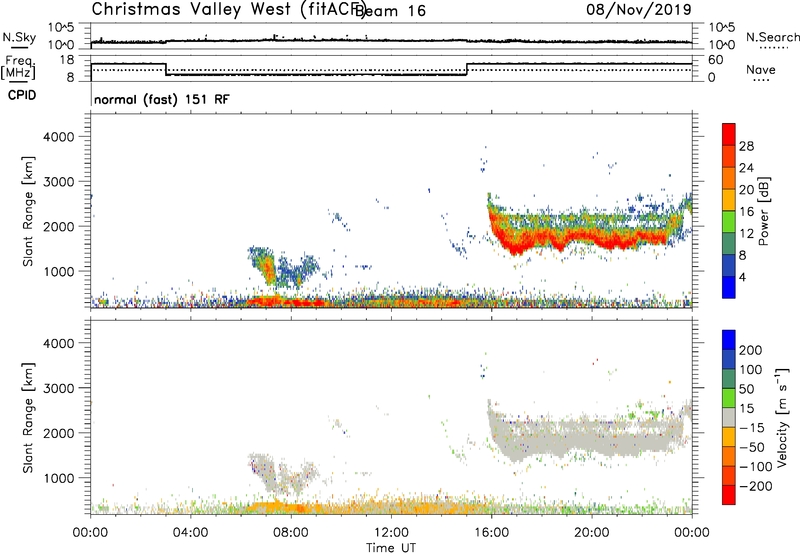Click the '12:00' time tick label
The height and width of the screenshot is (554, 800).
click(391, 533)
